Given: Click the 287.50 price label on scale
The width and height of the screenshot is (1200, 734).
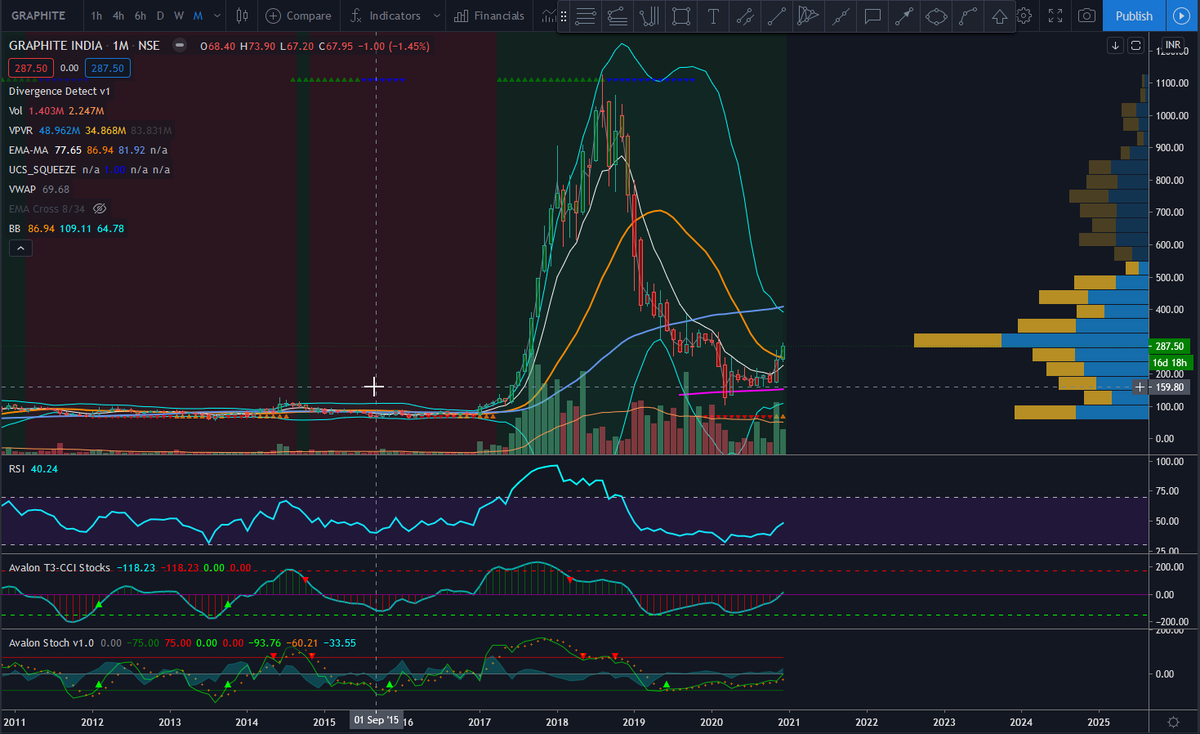Looking at the screenshot, I should pyautogui.click(x=1168, y=345).
